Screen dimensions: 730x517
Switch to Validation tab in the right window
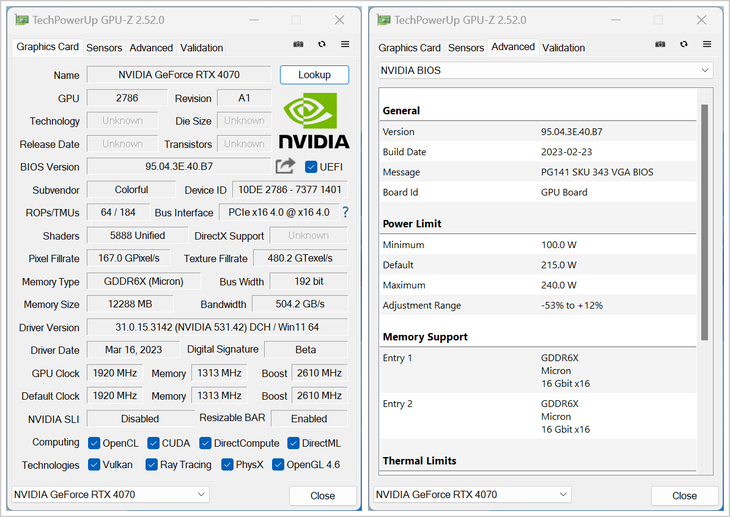[x=563, y=48]
